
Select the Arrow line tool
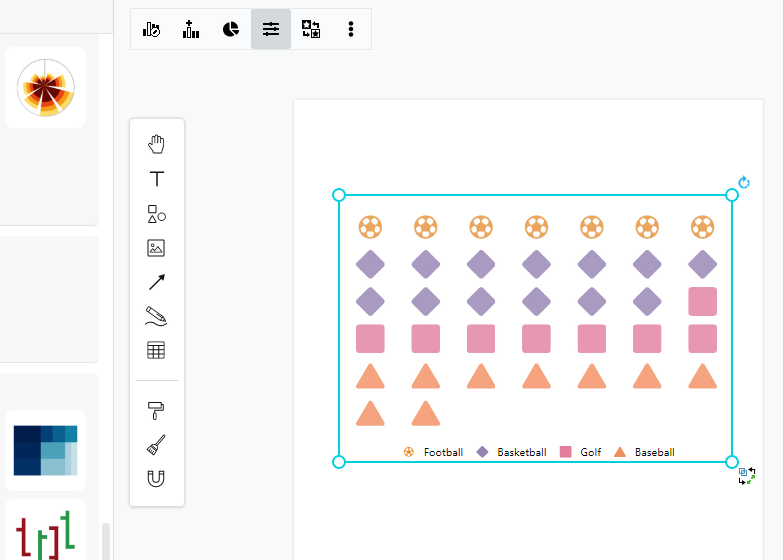(x=156, y=282)
